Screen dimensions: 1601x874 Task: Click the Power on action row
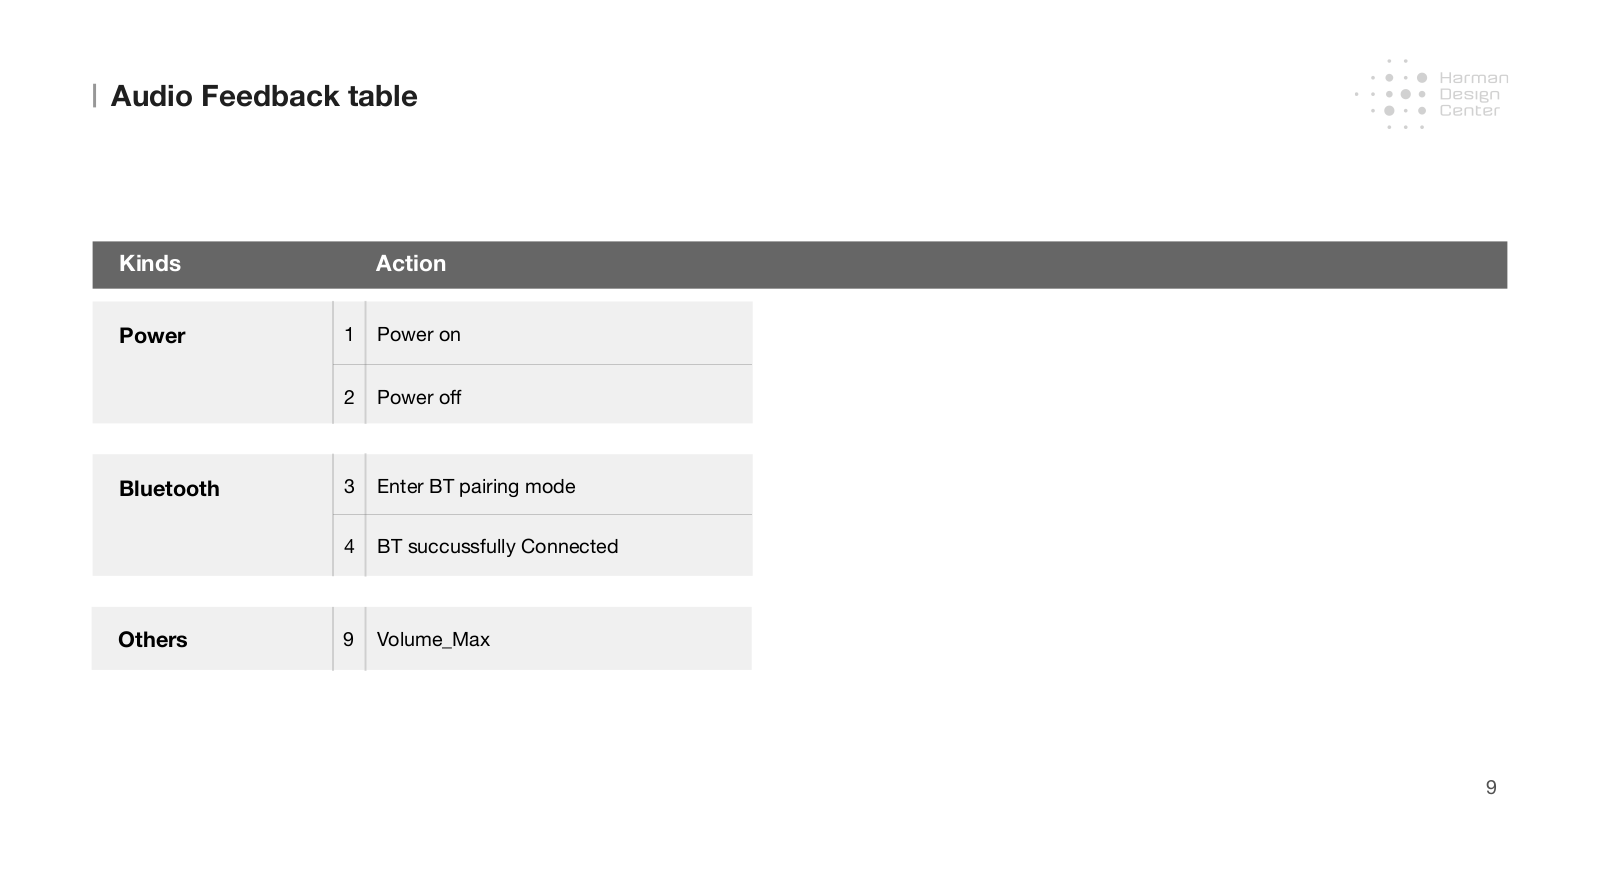559,333
